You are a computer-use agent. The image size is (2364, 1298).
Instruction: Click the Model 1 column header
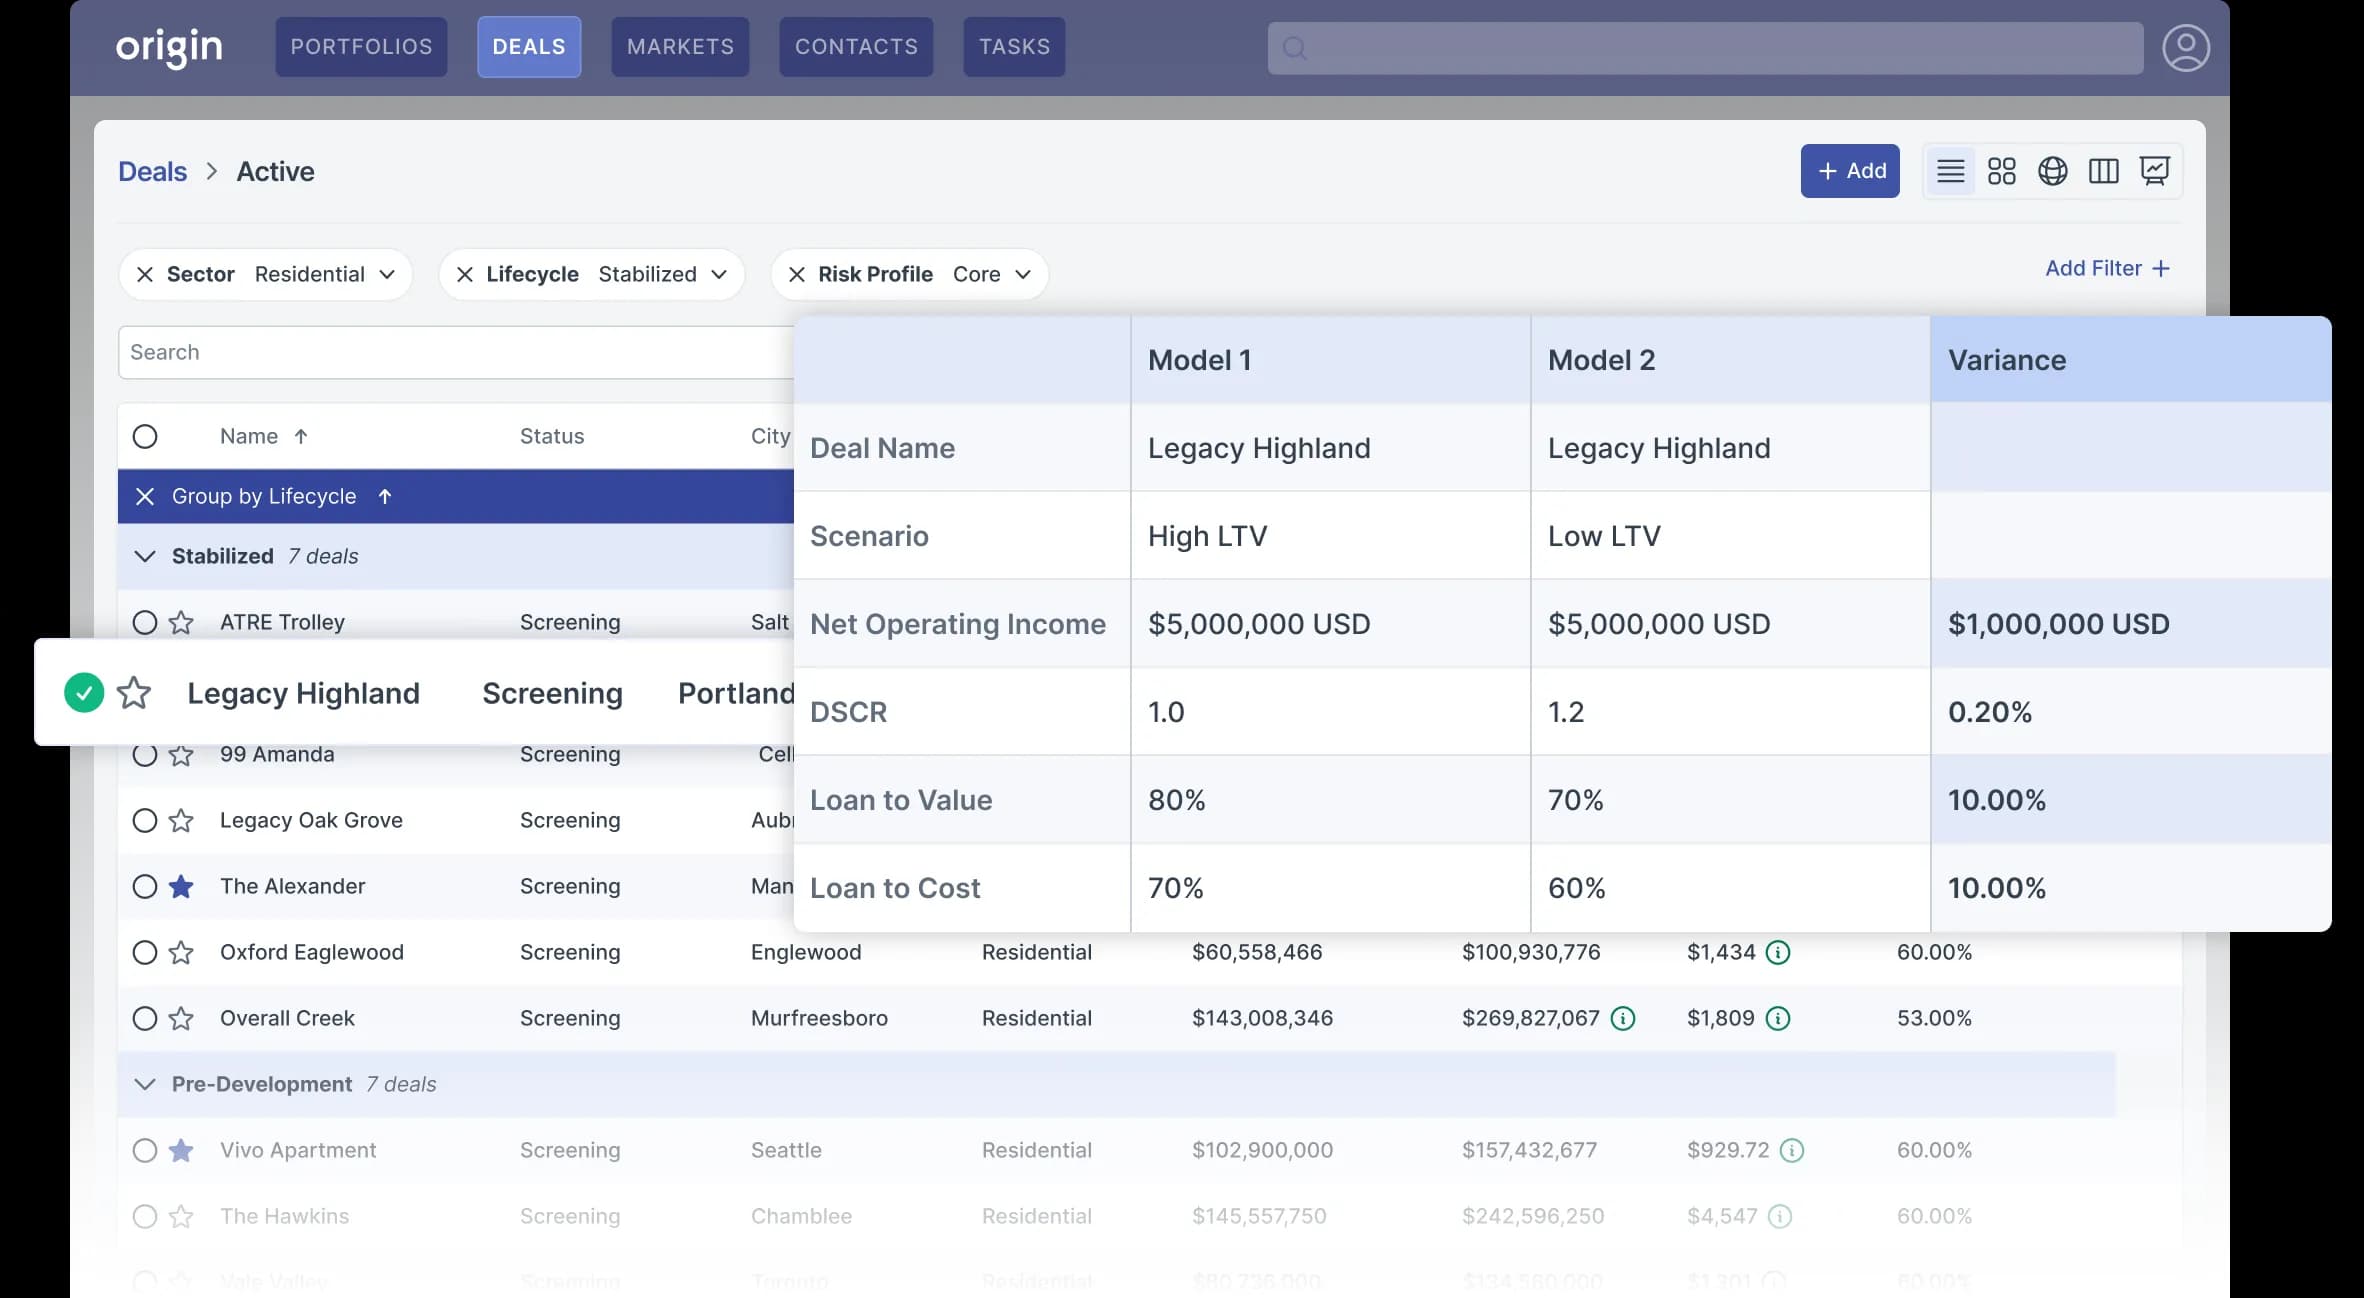tap(1330, 360)
